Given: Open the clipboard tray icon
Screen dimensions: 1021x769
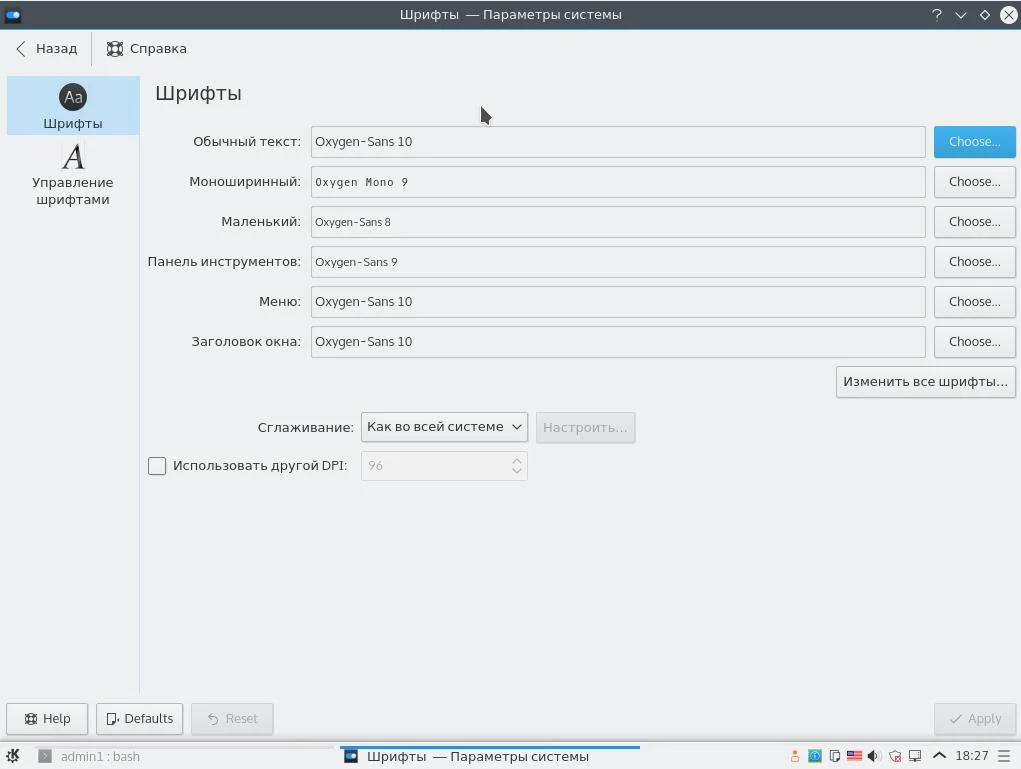Looking at the screenshot, I should click(x=834, y=756).
